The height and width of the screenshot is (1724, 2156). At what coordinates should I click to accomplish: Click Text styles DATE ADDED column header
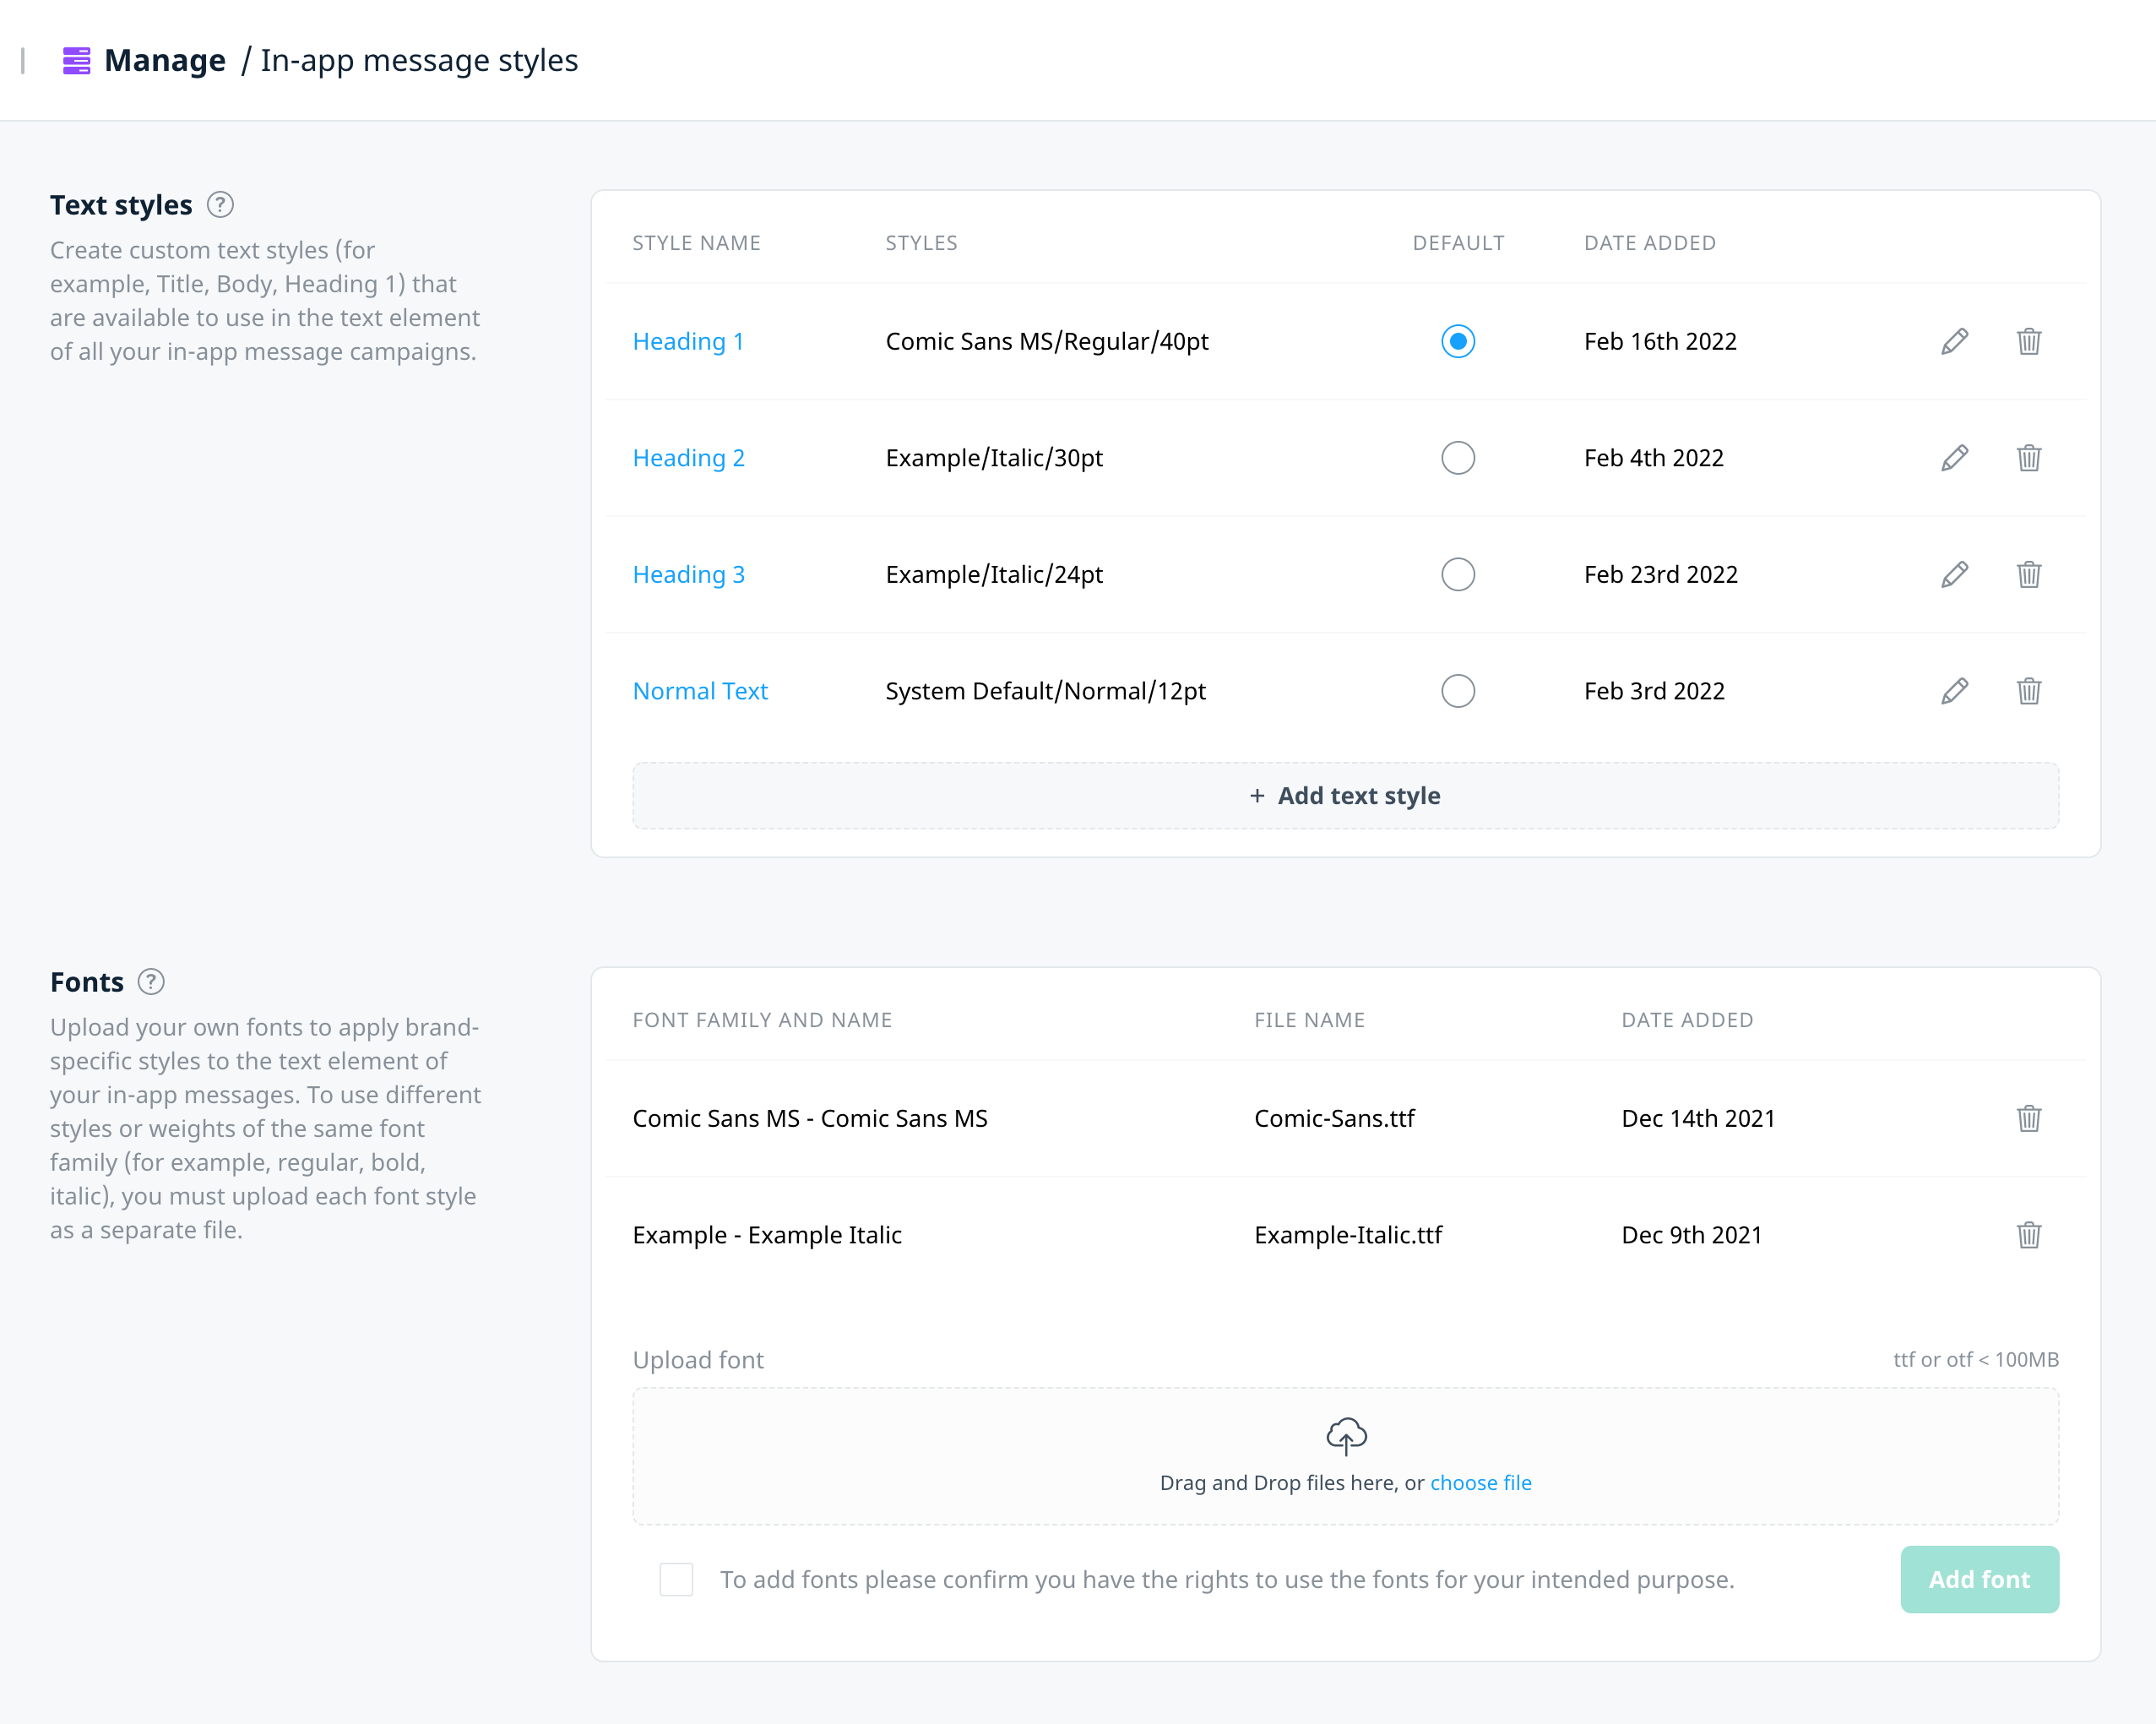click(1650, 243)
